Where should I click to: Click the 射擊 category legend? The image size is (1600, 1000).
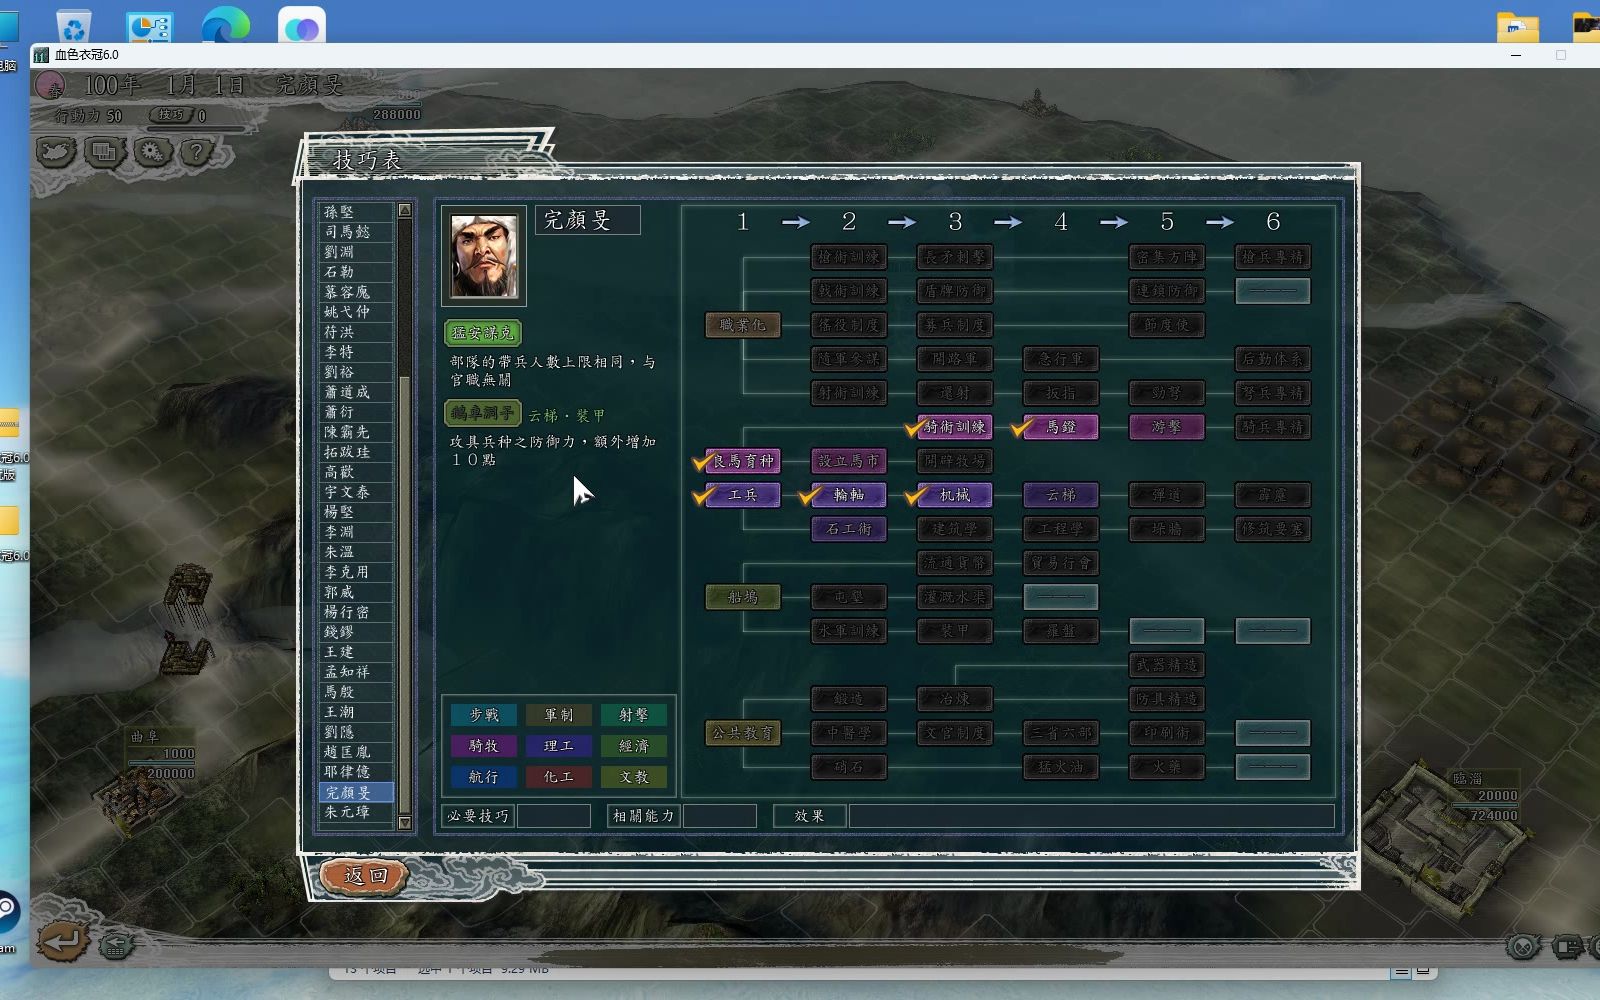pyautogui.click(x=633, y=715)
